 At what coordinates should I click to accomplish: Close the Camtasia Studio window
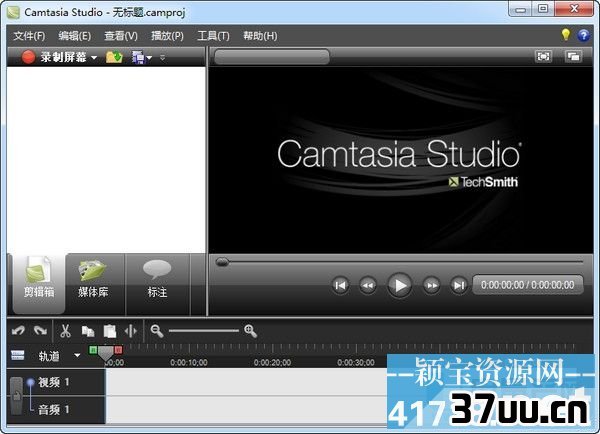click(x=574, y=9)
